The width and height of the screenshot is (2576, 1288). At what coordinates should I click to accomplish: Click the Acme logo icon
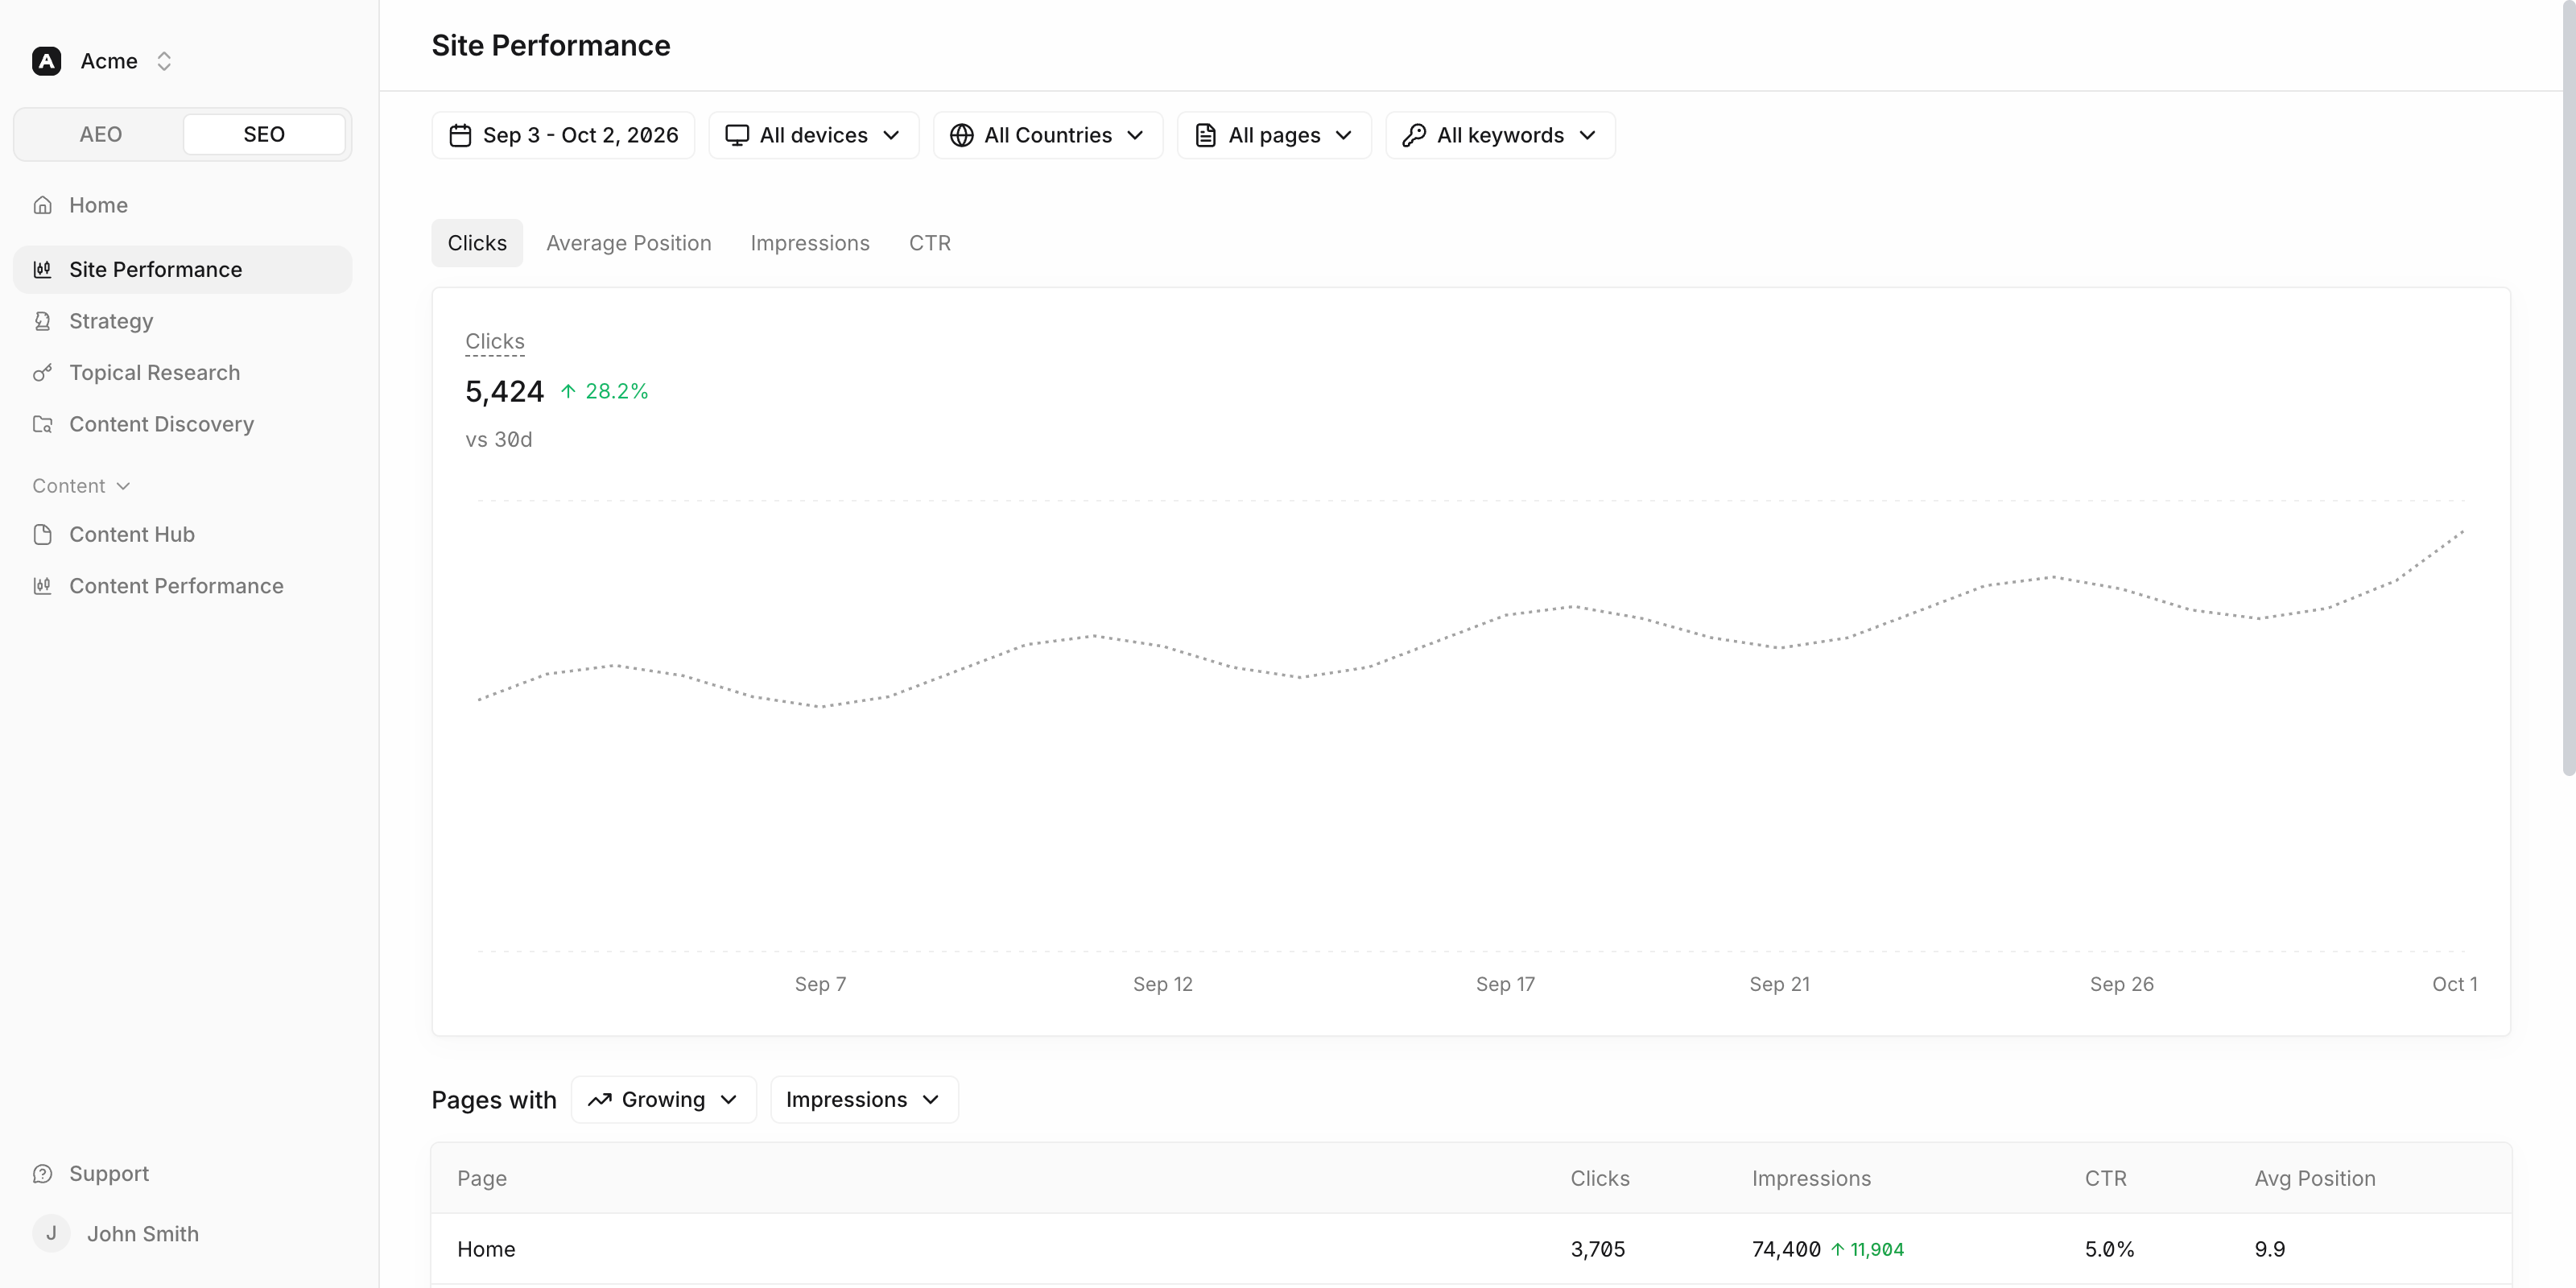pyautogui.click(x=46, y=61)
